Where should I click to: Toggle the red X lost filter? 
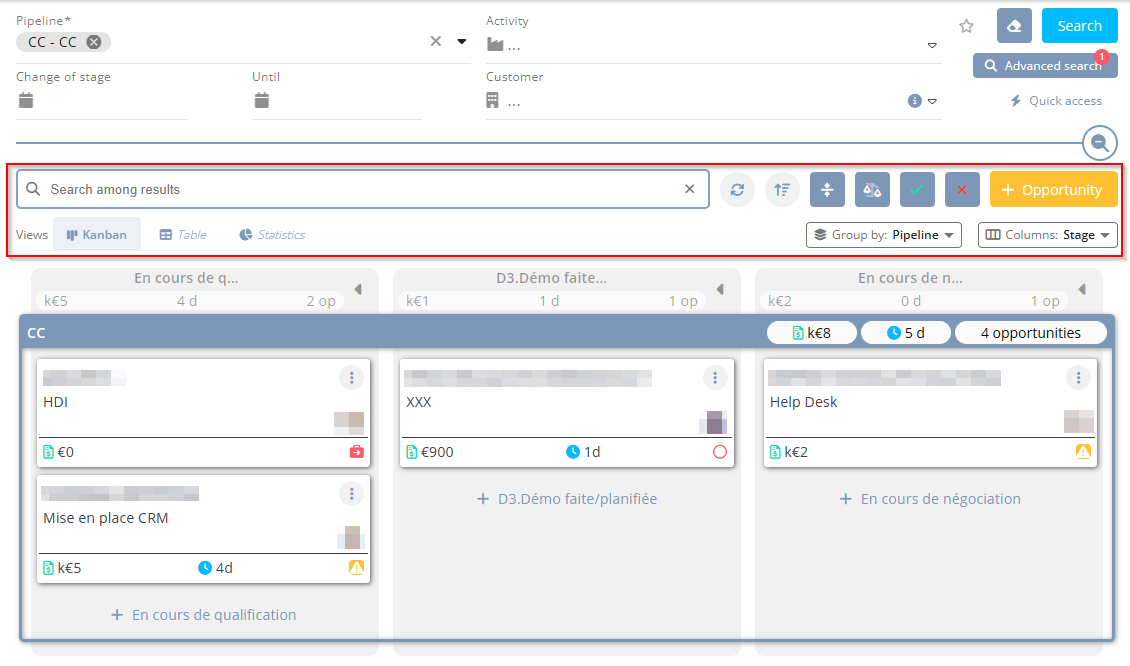click(962, 189)
